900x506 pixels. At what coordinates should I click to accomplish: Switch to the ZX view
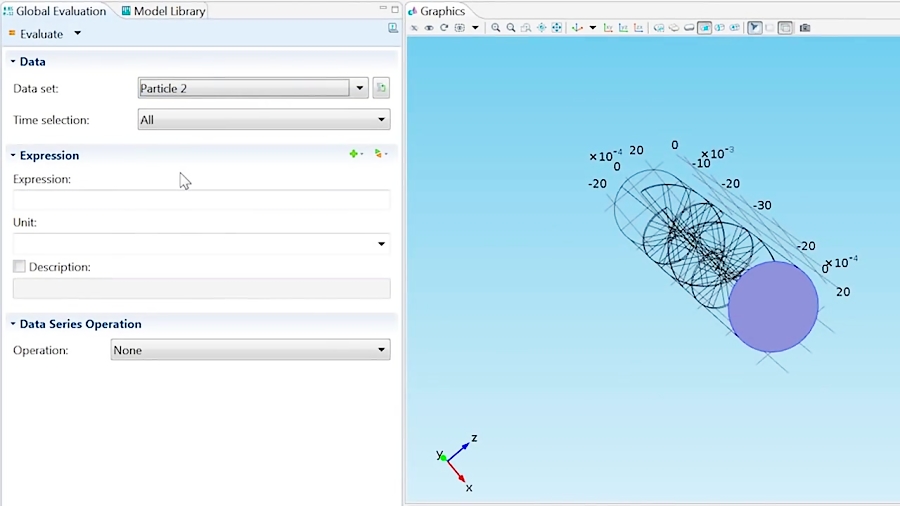click(x=638, y=28)
